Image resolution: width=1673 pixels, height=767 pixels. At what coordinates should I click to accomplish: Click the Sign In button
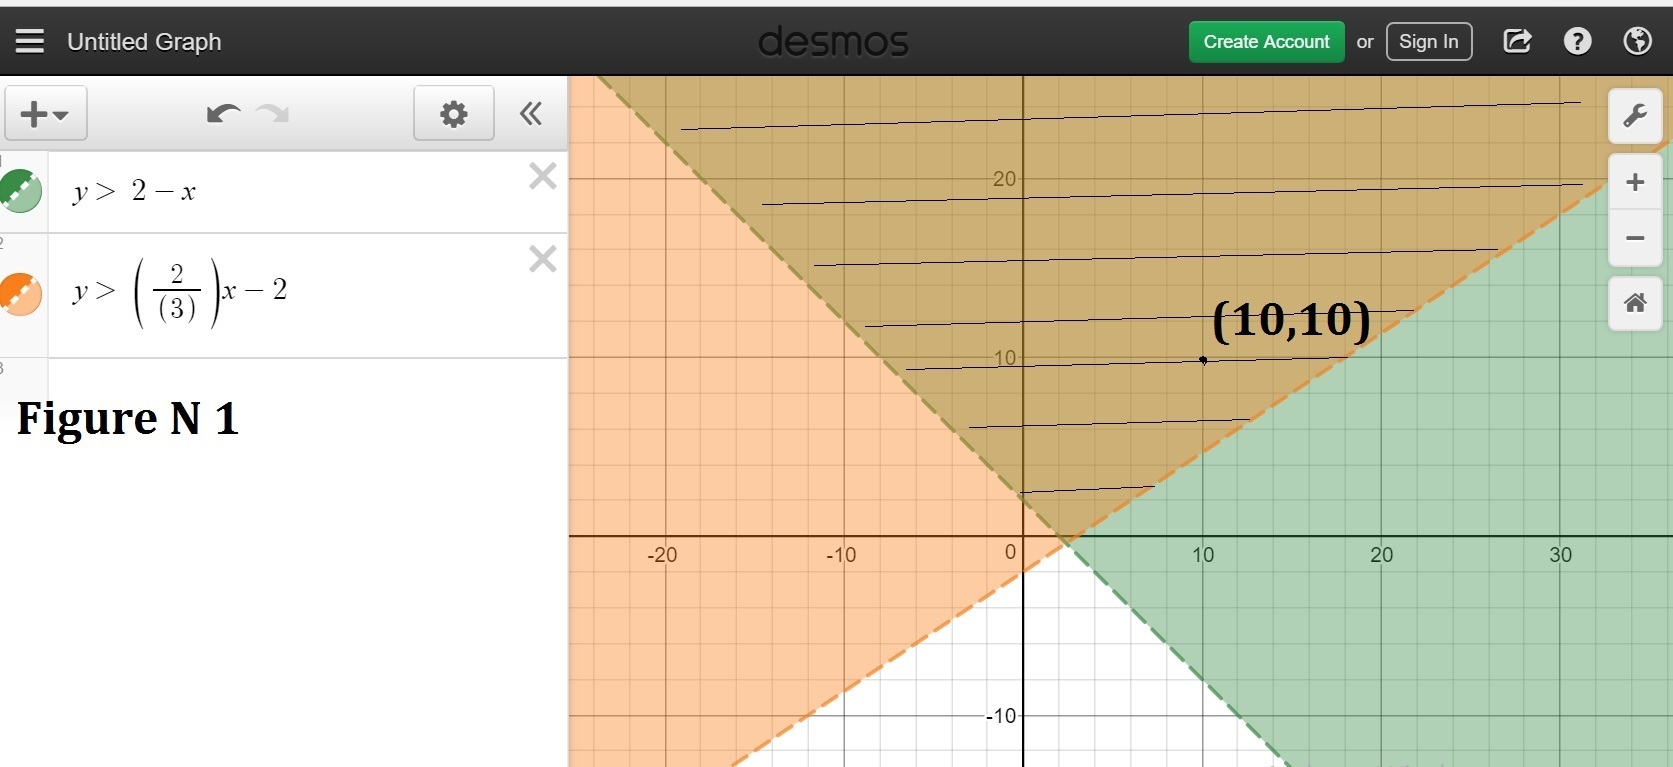tap(1428, 42)
